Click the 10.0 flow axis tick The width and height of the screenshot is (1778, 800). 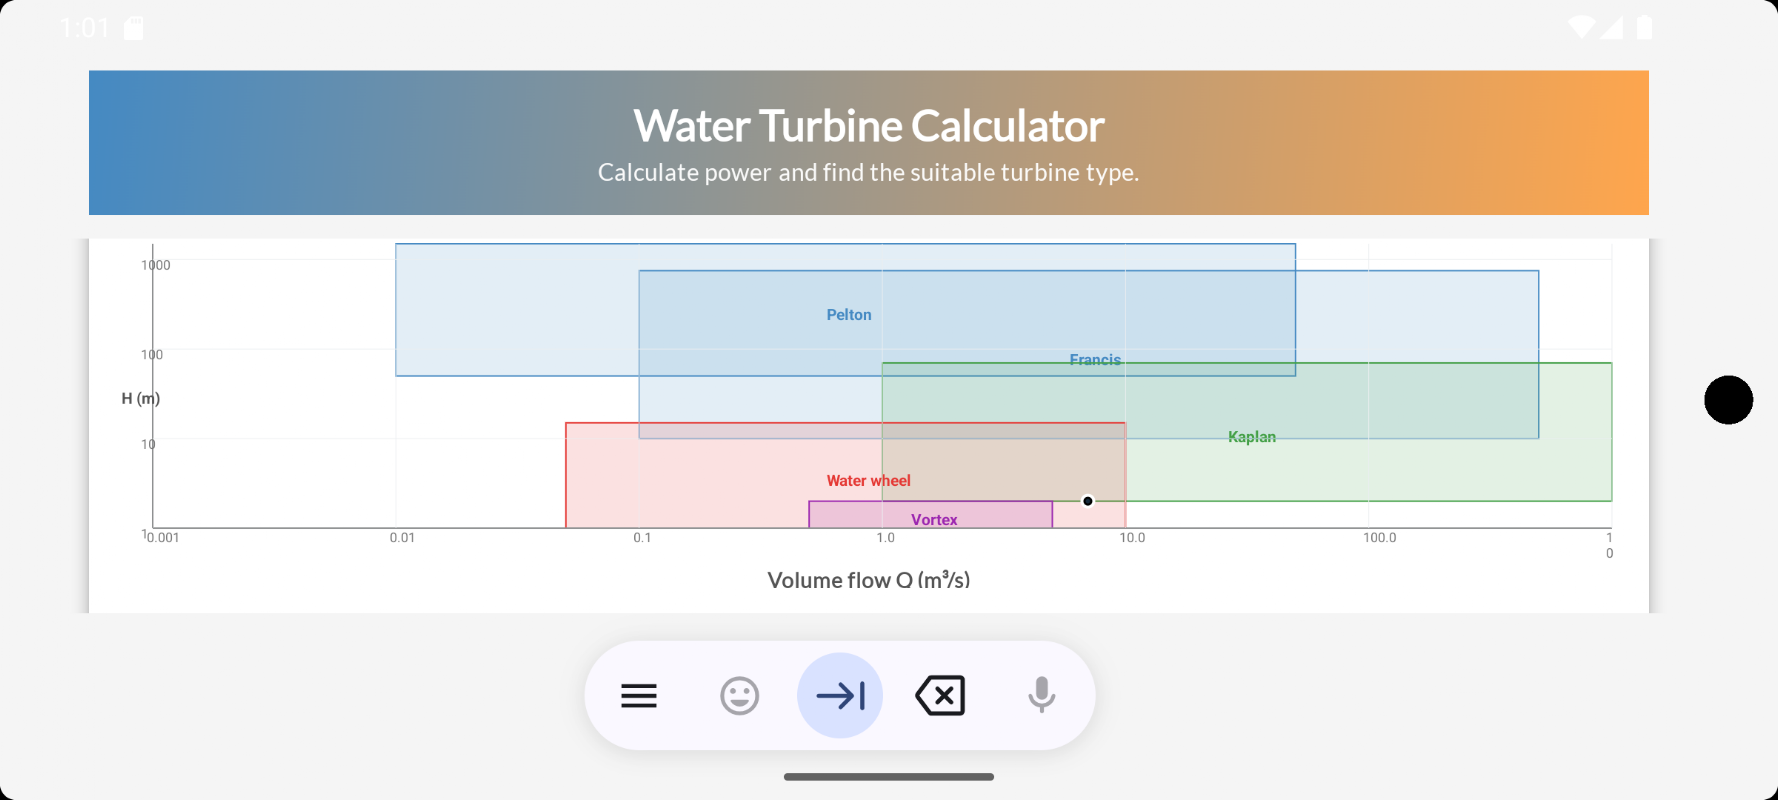tap(1132, 538)
